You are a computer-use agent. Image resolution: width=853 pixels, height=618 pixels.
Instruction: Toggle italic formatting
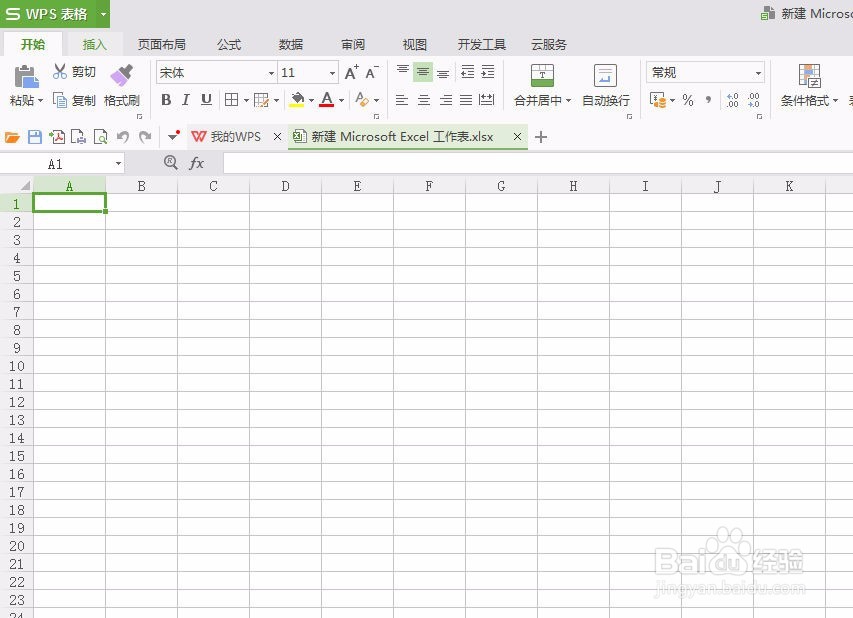click(186, 100)
